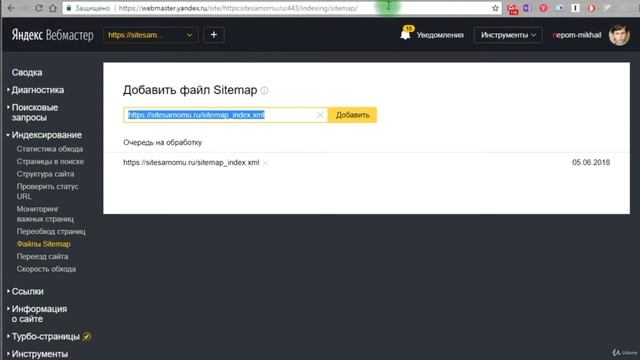Click the info icon beside Добавить файл Sitemap

[x=264, y=91]
